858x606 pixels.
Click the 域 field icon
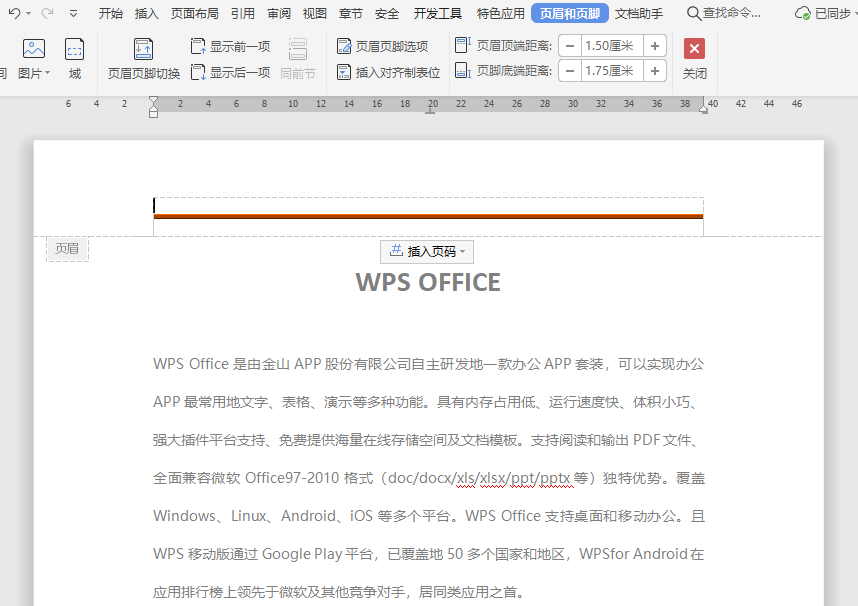point(74,49)
